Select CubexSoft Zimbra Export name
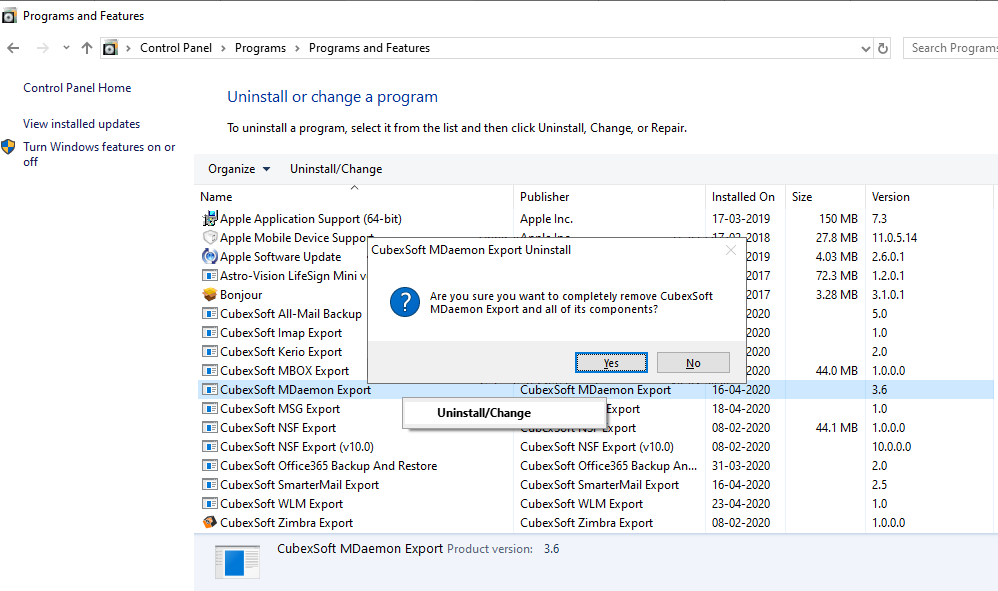Image resolution: width=998 pixels, height=591 pixels. click(286, 522)
